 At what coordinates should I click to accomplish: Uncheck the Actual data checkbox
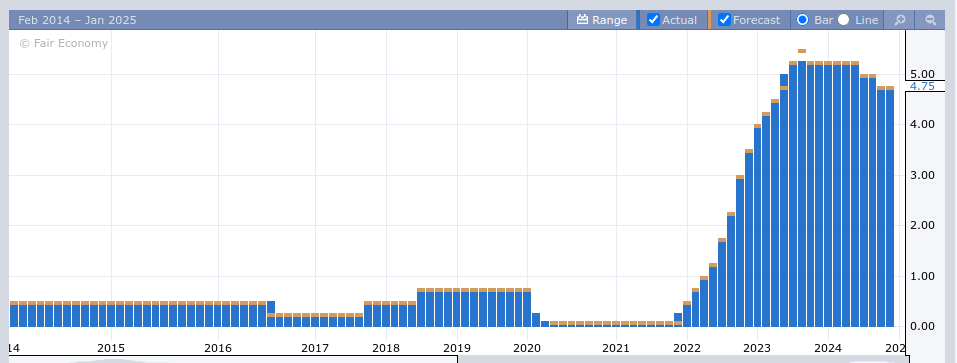coord(653,20)
